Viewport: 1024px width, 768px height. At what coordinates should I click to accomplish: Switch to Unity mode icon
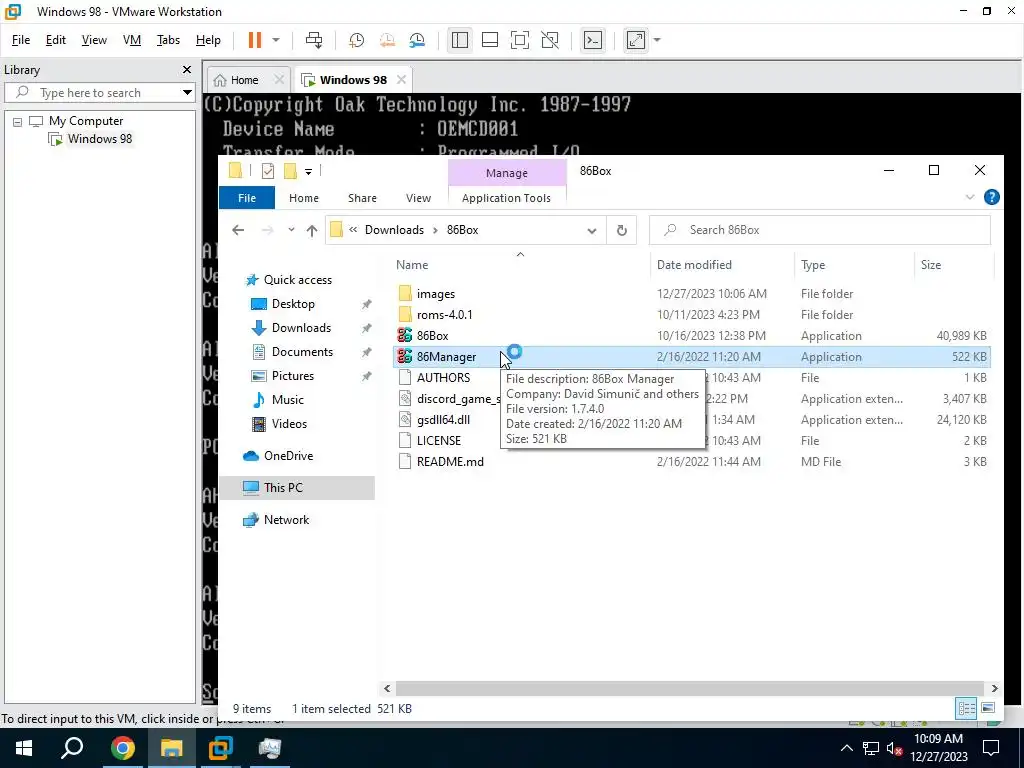coord(551,40)
